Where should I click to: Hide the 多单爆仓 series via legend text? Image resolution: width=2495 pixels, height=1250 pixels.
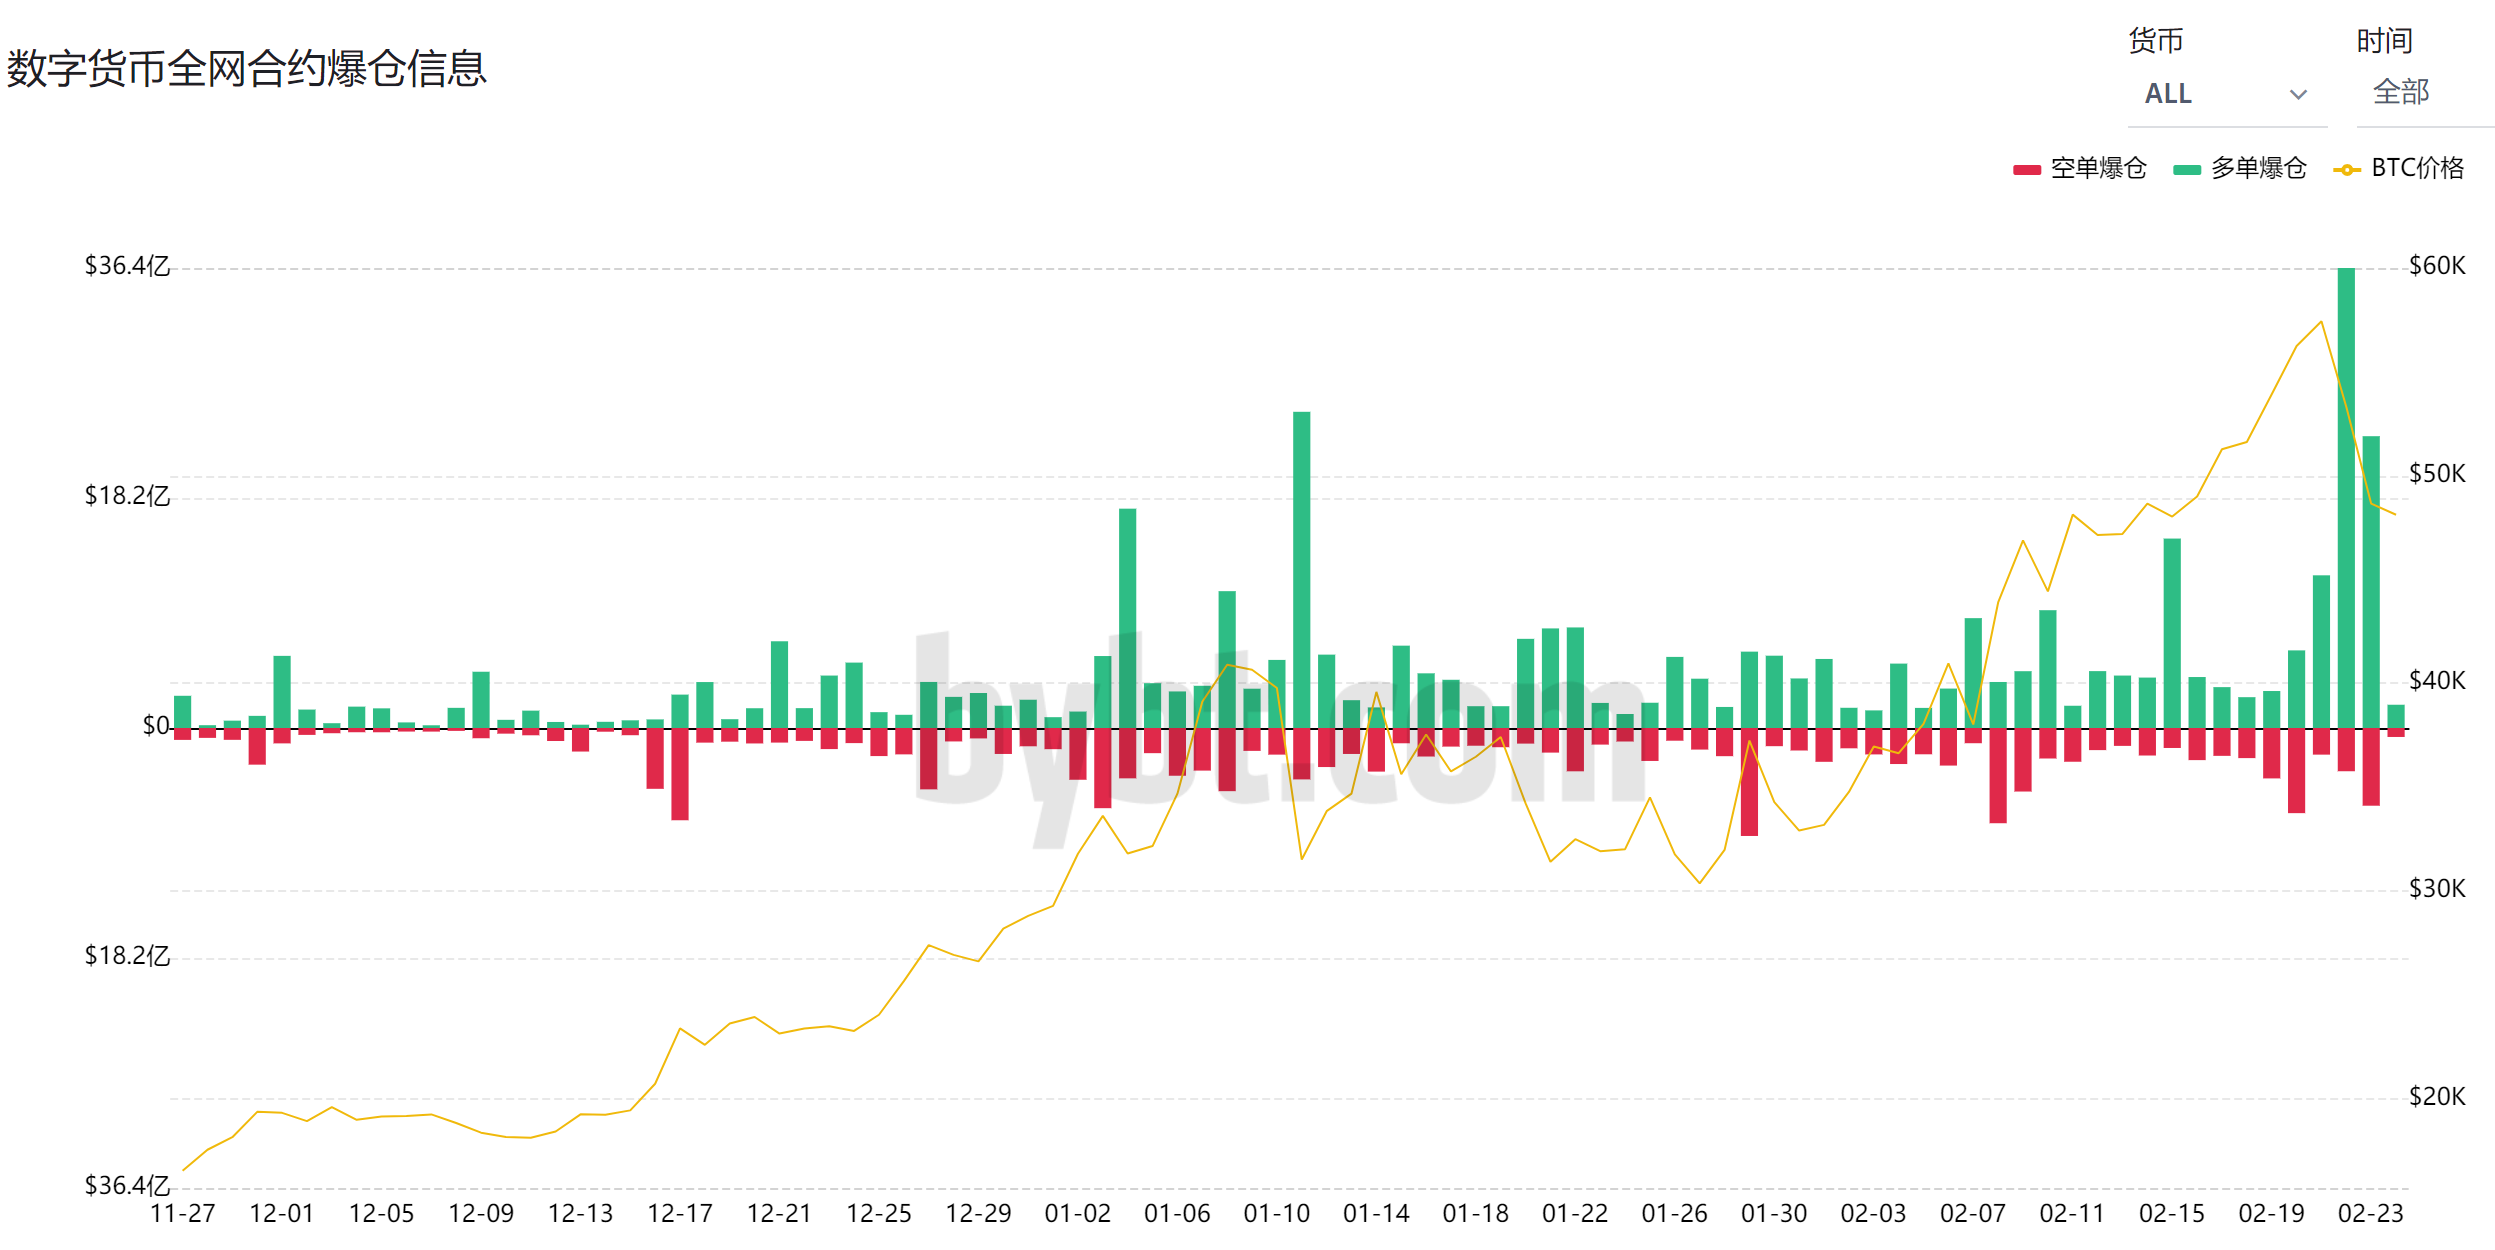click(x=2258, y=168)
